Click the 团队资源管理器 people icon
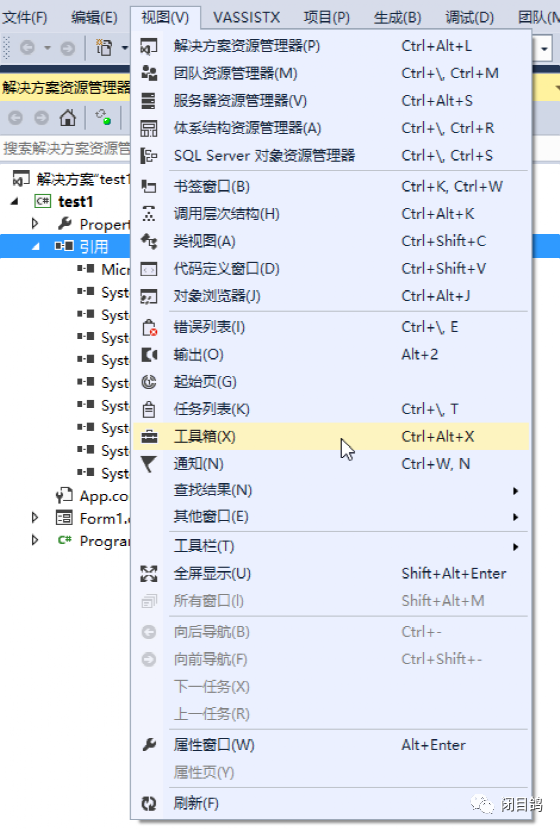The width and height of the screenshot is (560, 830). (149, 73)
